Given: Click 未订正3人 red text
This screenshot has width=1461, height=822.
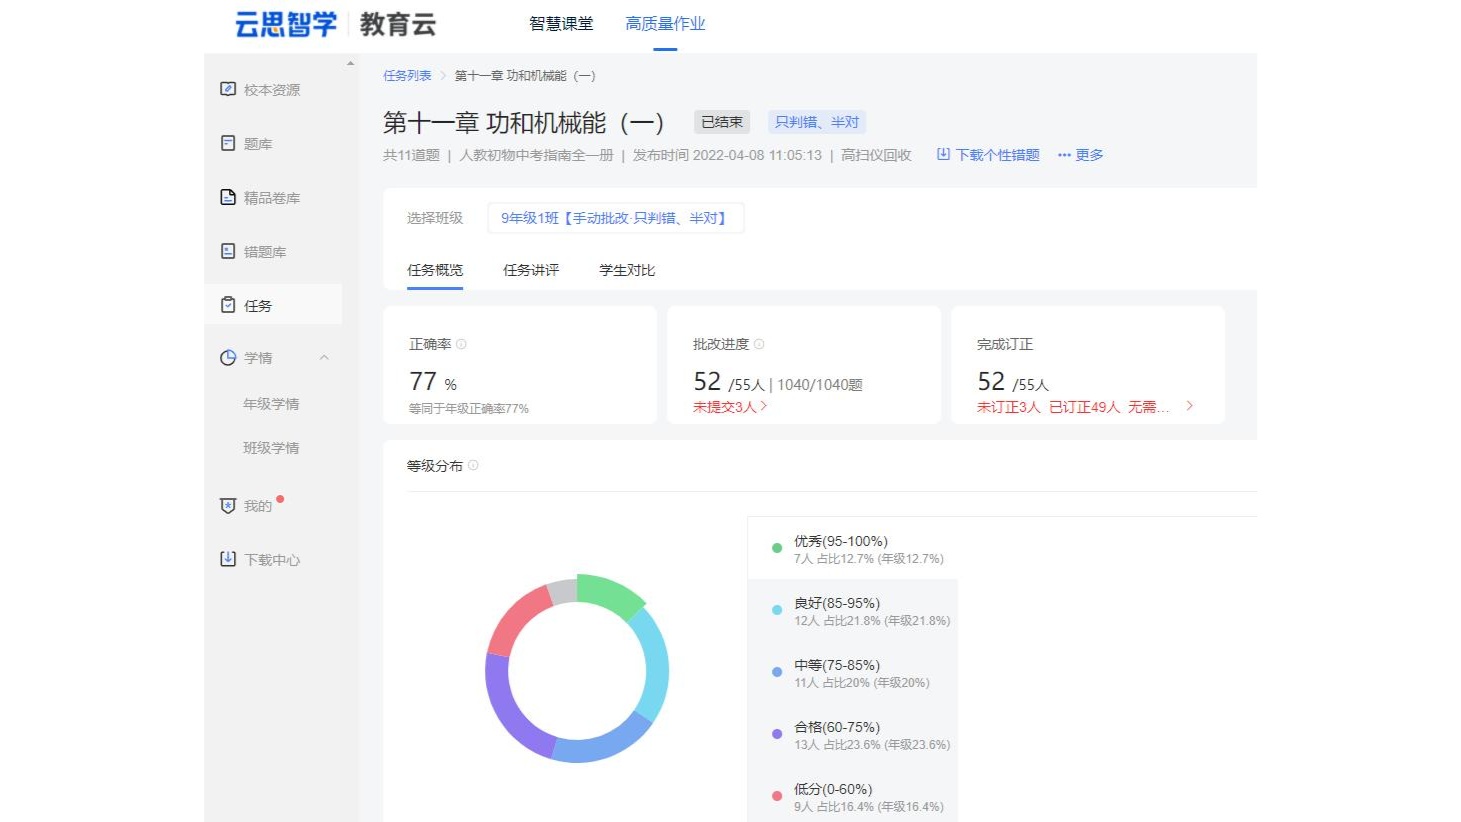Looking at the screenshot, I should coord(1008,407).
